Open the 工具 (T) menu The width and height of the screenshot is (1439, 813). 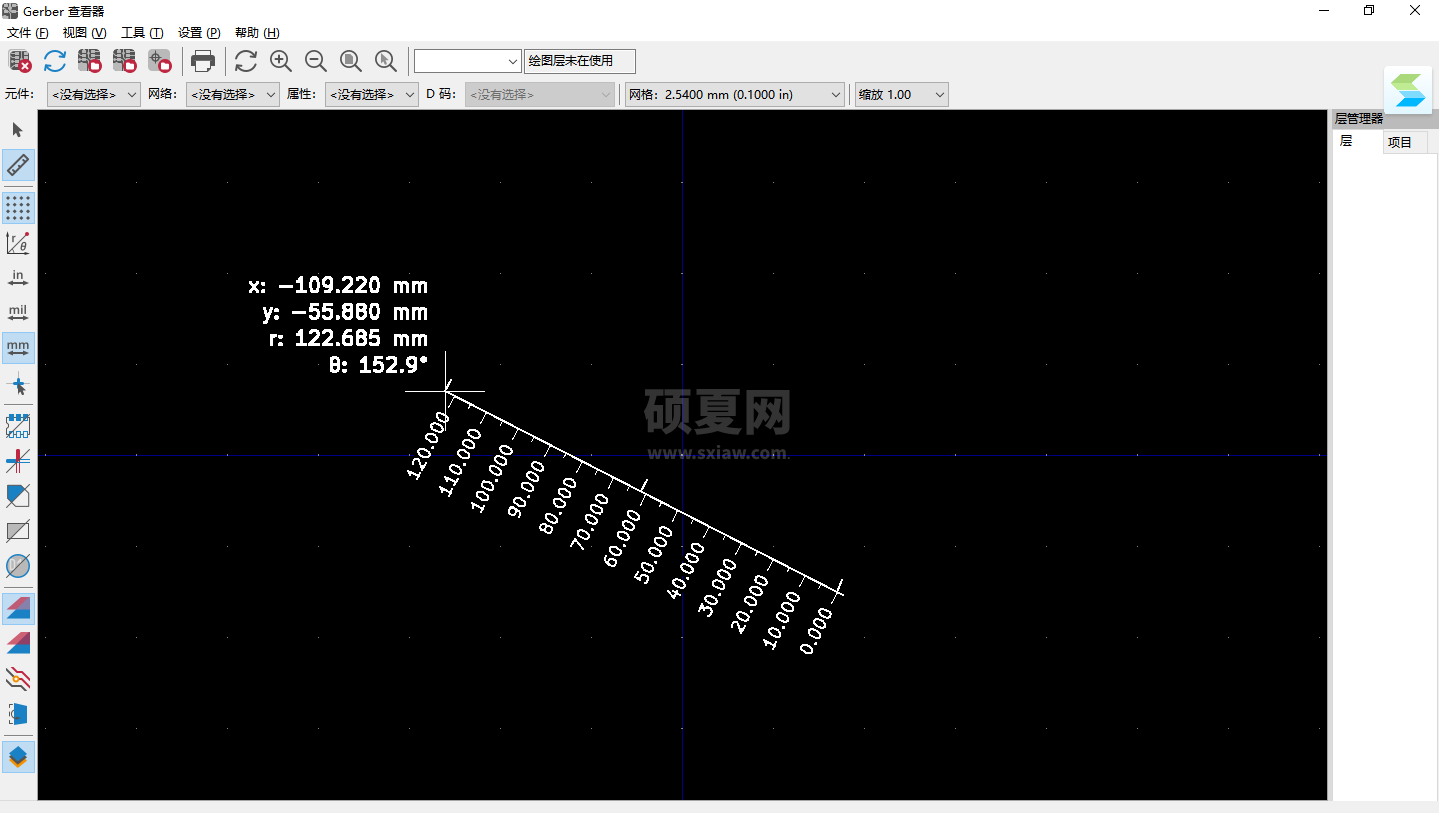[142, 33]
